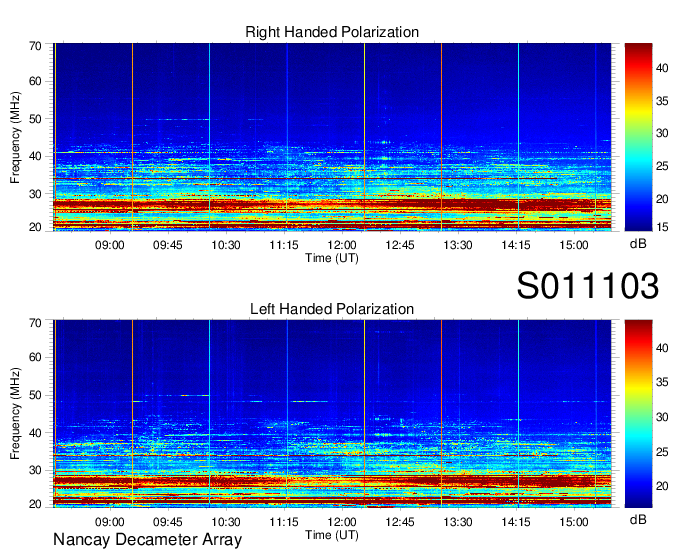This screenshot has height=552, width=680.
Task: Click "60" MHz tick on Left Handed frequency axis
Action: click(35, 357)
